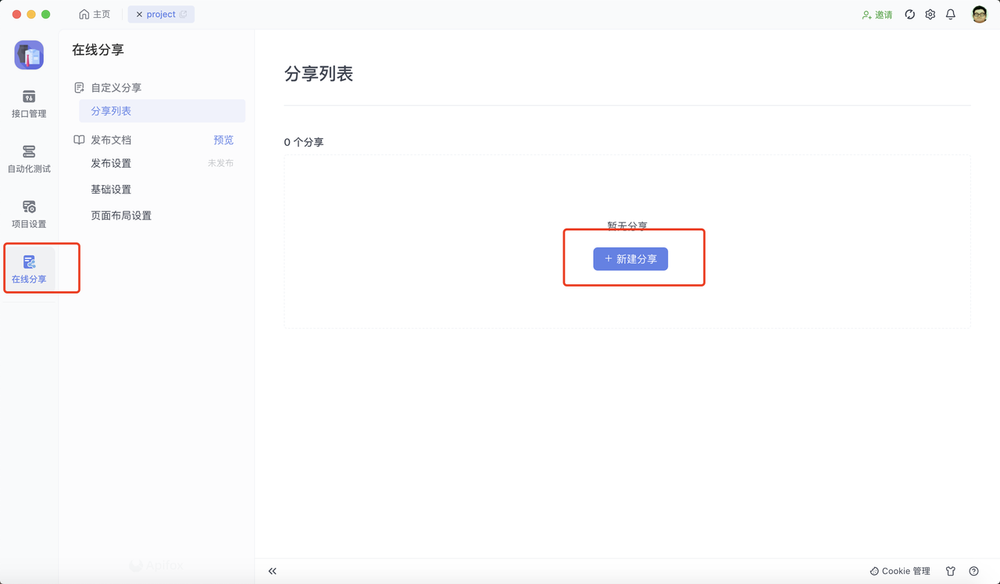Viewport: 1000px width, 584px height.
Task: Open the 自动化测试 panel from the sidebar
Action: pos(29,160)
